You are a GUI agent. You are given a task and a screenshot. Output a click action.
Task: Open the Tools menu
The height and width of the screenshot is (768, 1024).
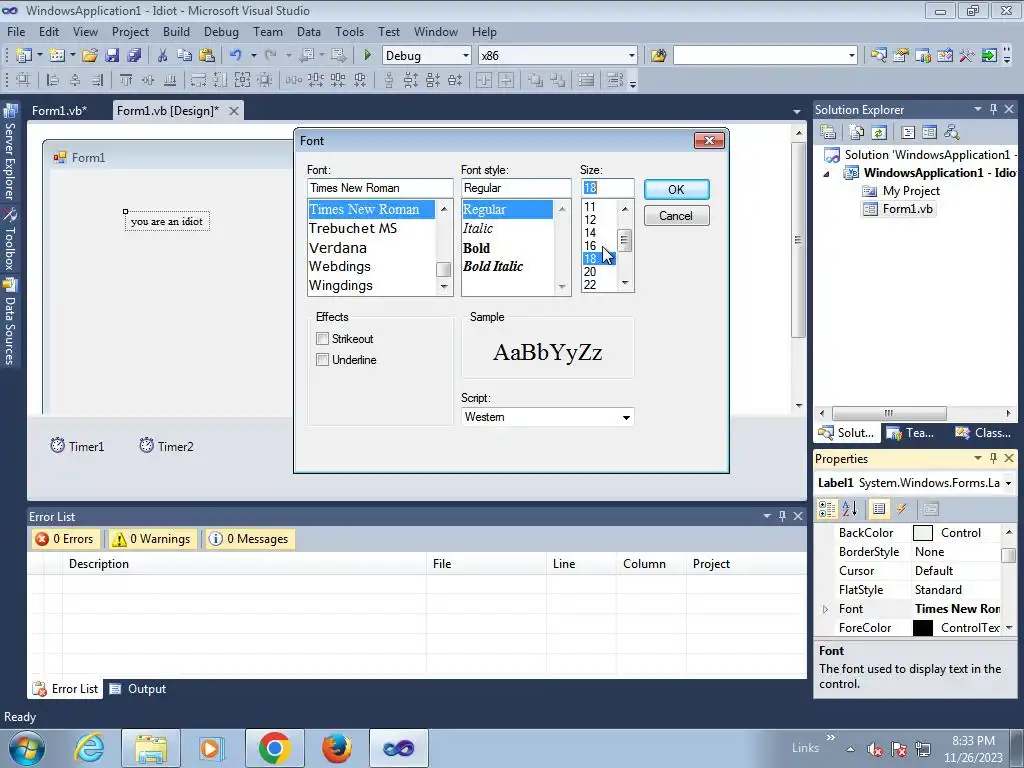click(349, 31)
